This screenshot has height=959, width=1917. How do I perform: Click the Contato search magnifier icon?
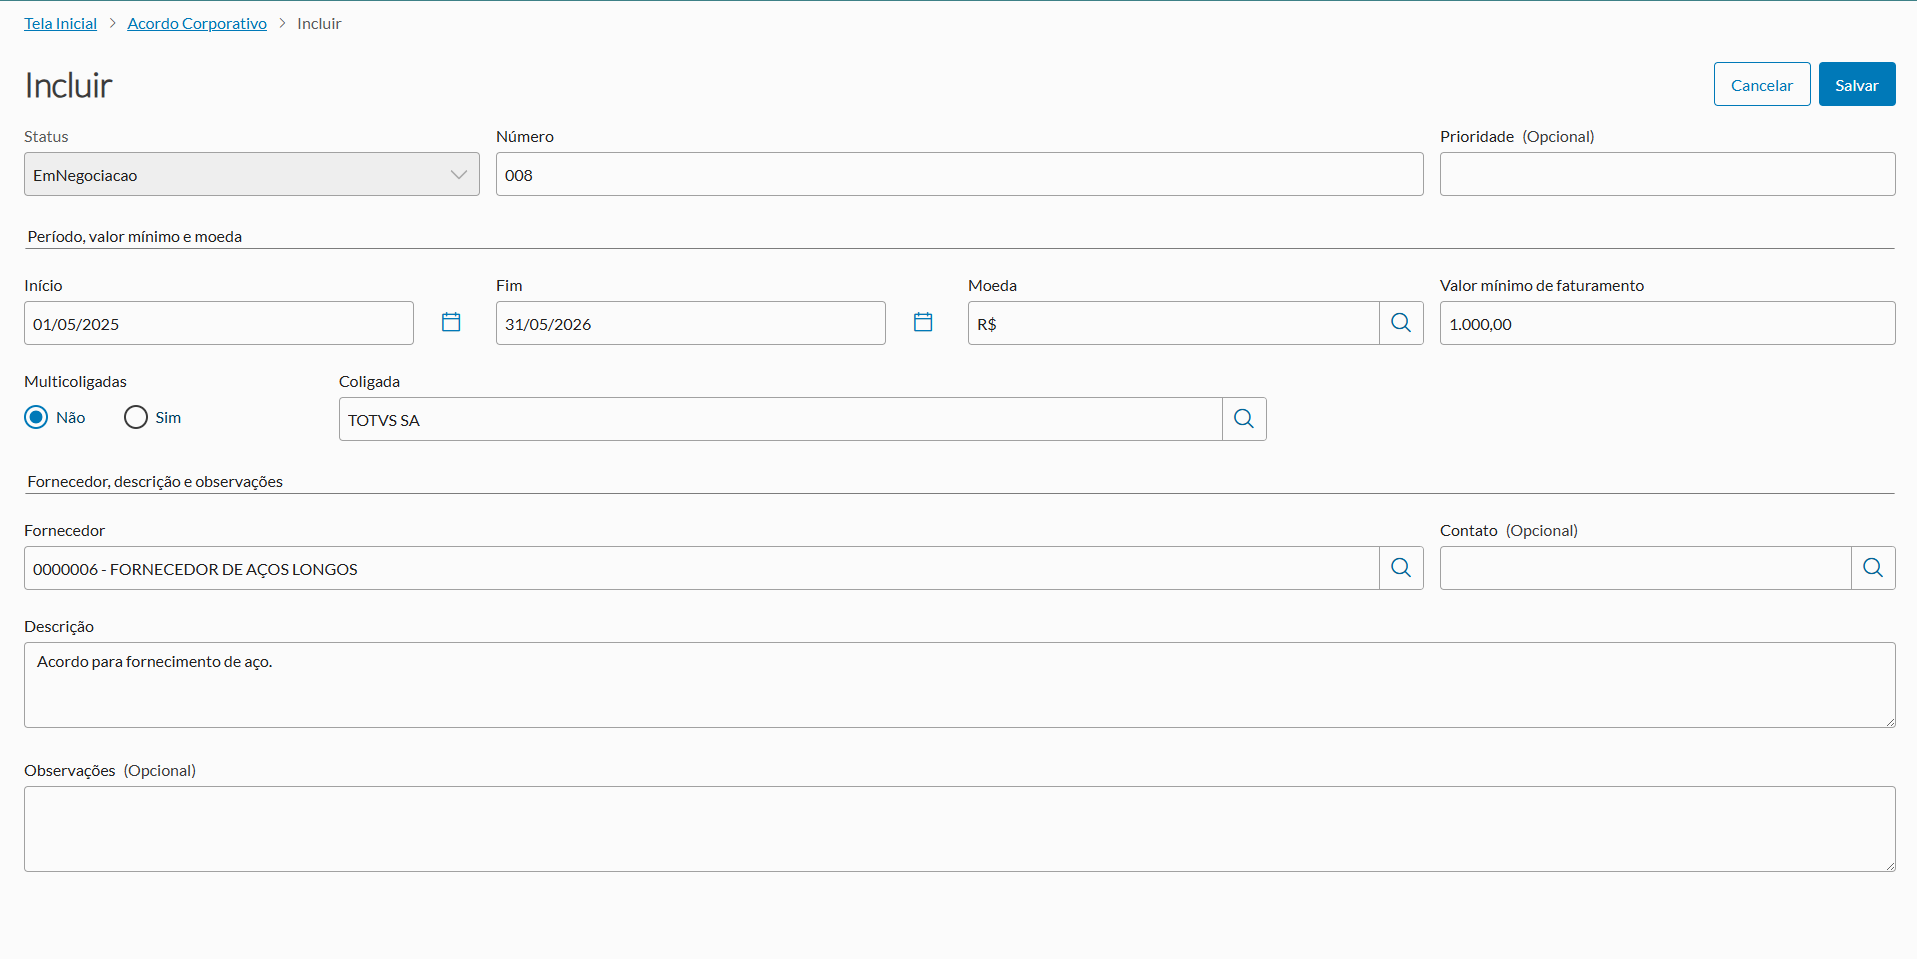click(1873, 568)
